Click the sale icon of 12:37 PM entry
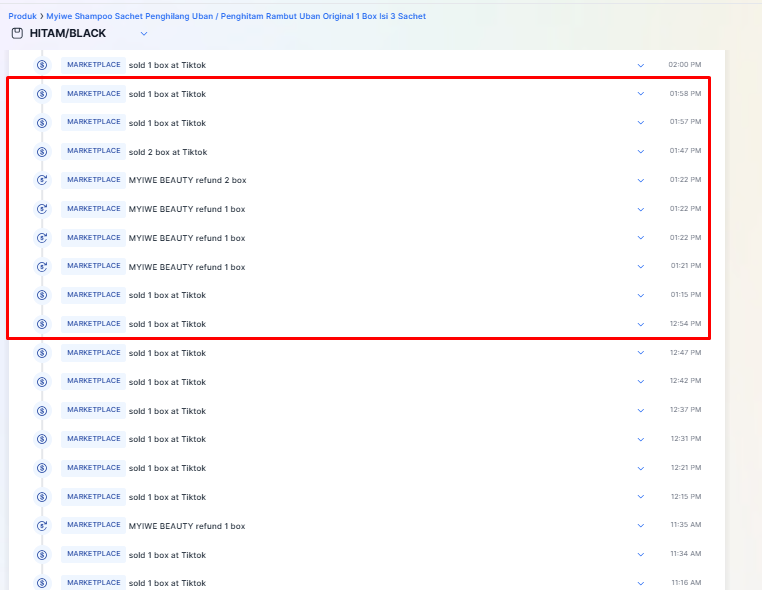 pos(42,411)
